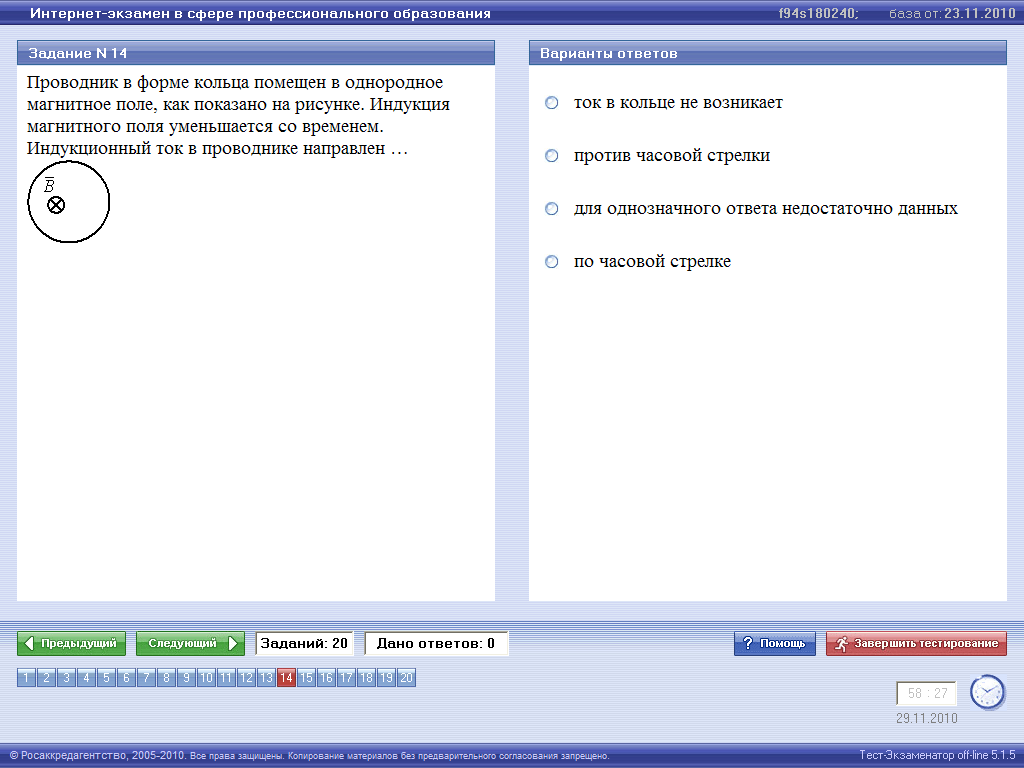Viewport: 1024px width, 768px height.
Task: Jump to question 18
Action: 366,677
